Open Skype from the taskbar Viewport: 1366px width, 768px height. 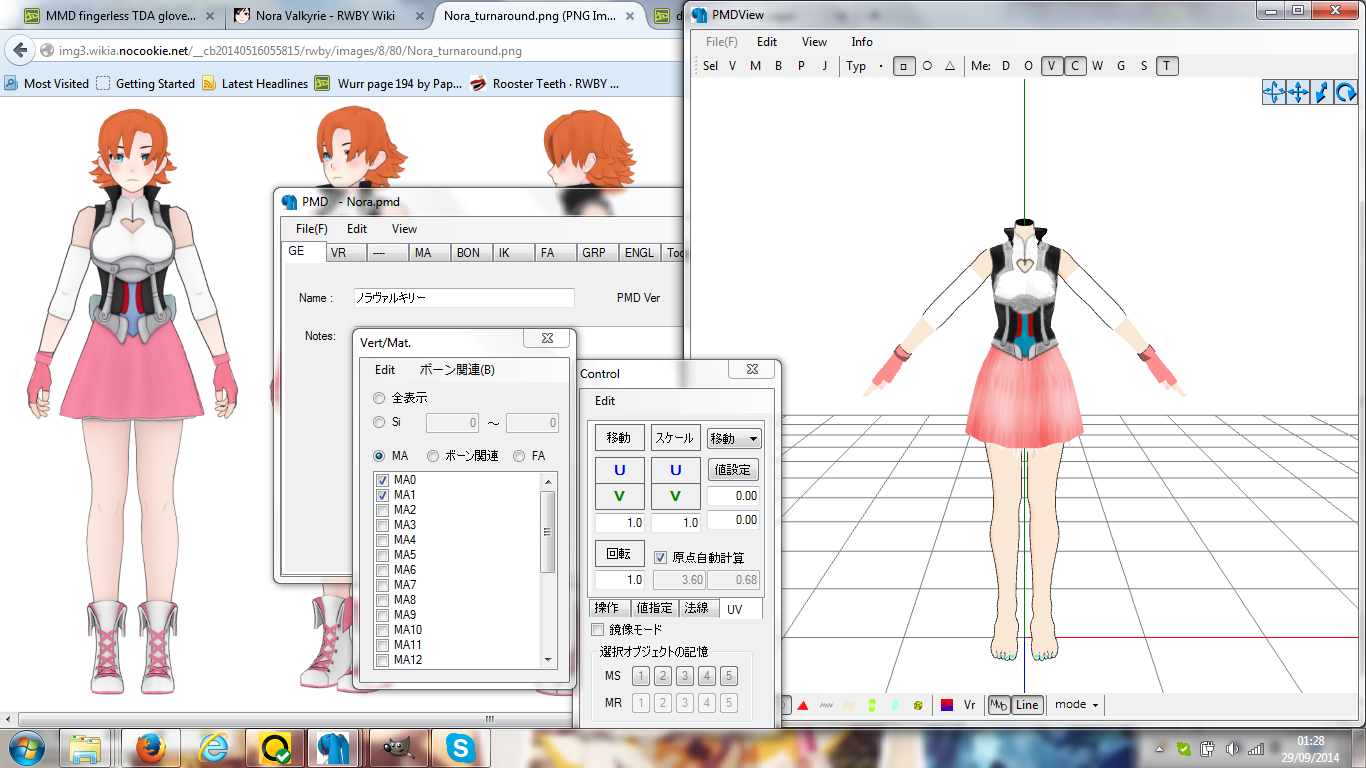461,747
